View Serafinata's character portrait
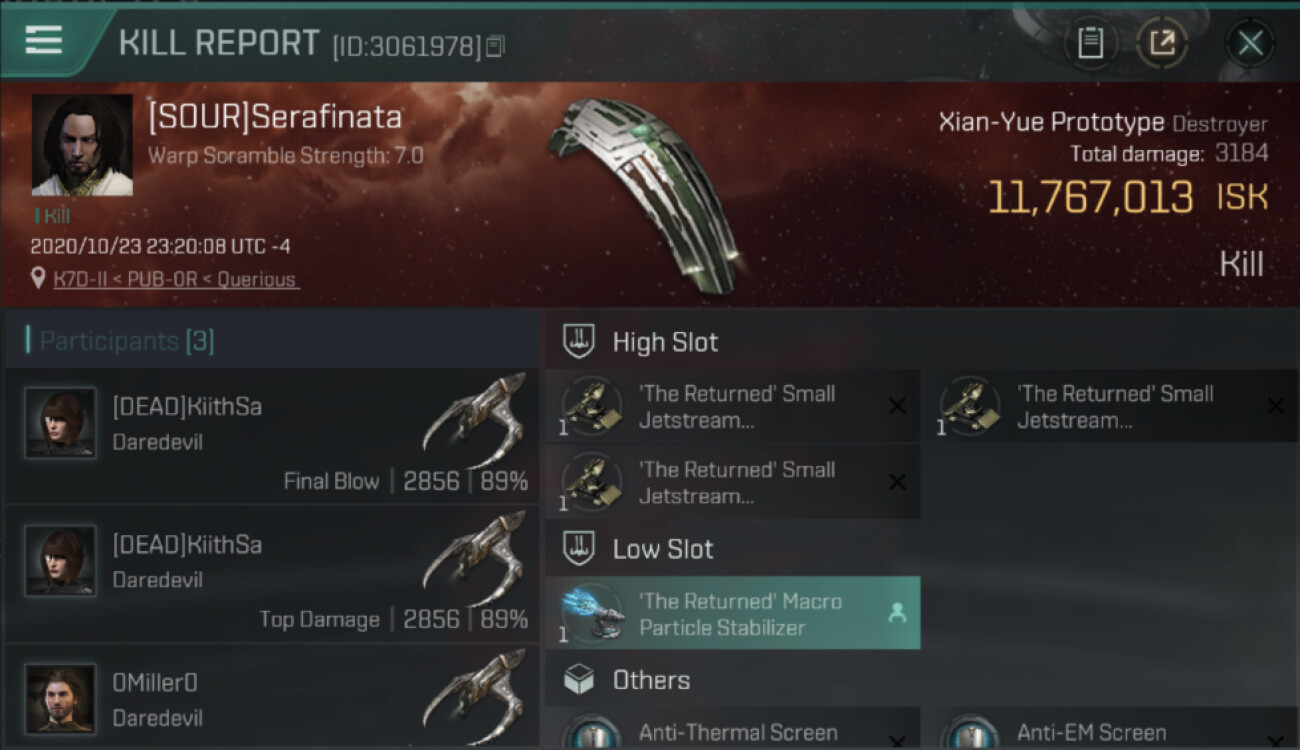Image resolution: width=1300 pixels, height=750 pixels. pyautogui.click(x=82, y=145)
